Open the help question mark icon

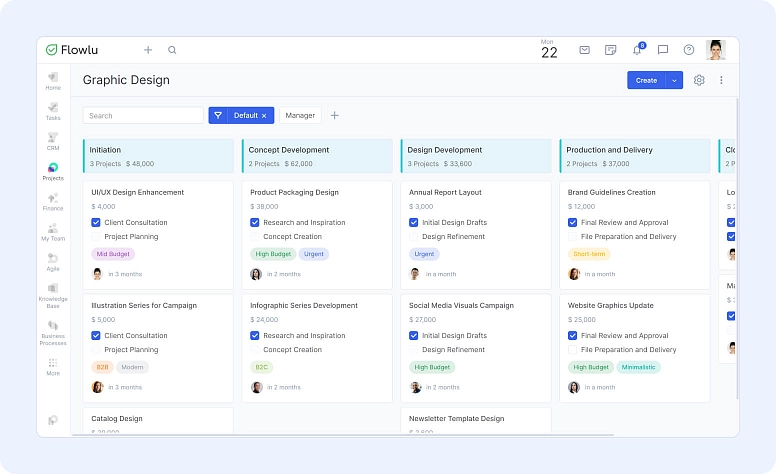pyautogui.click(x=689, y=50)
